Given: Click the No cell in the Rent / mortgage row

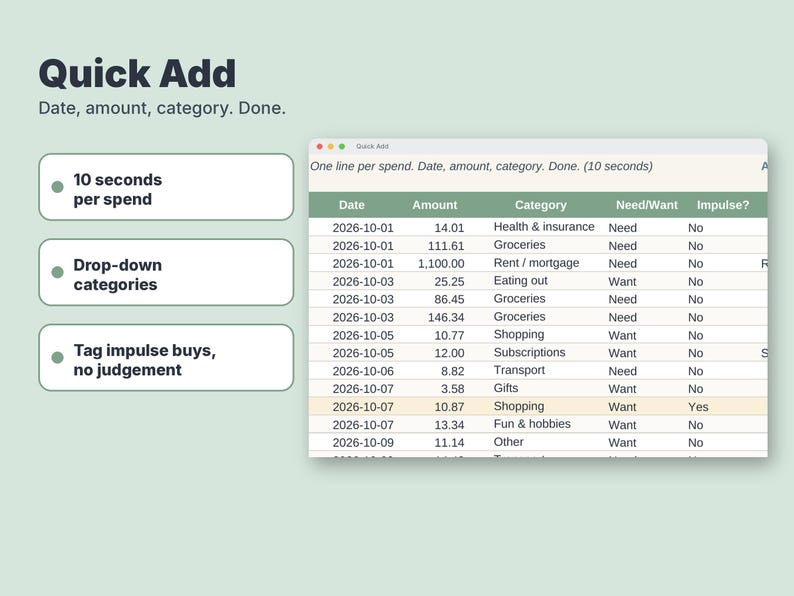Looking at the screenshot, I should click(695, 264).
